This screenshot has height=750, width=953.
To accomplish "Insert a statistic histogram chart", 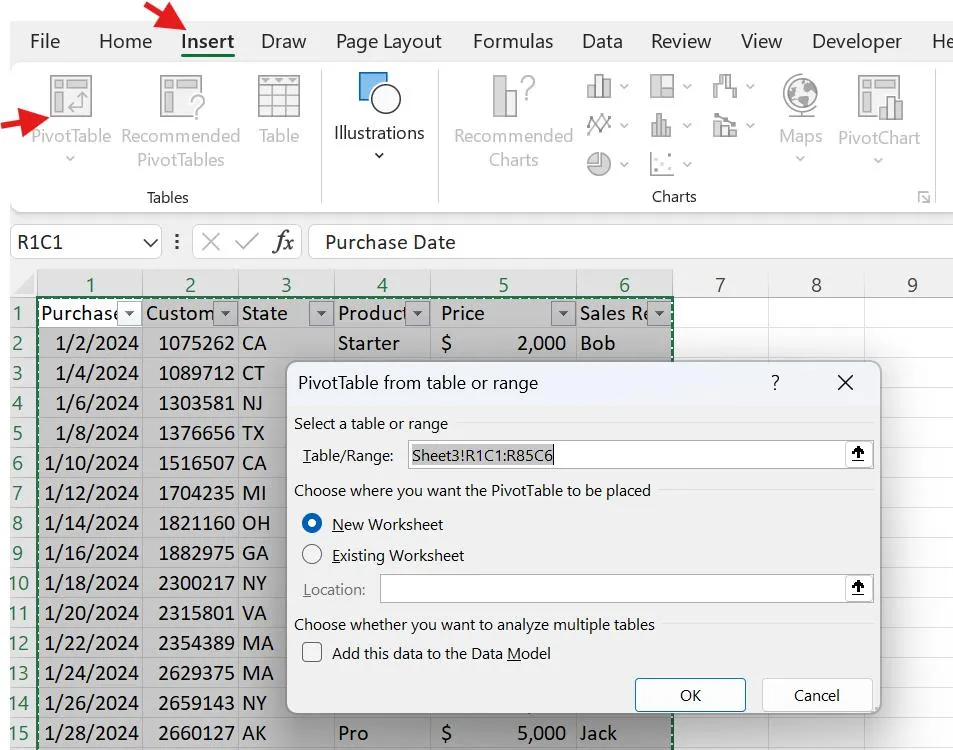I will (661, 125).
